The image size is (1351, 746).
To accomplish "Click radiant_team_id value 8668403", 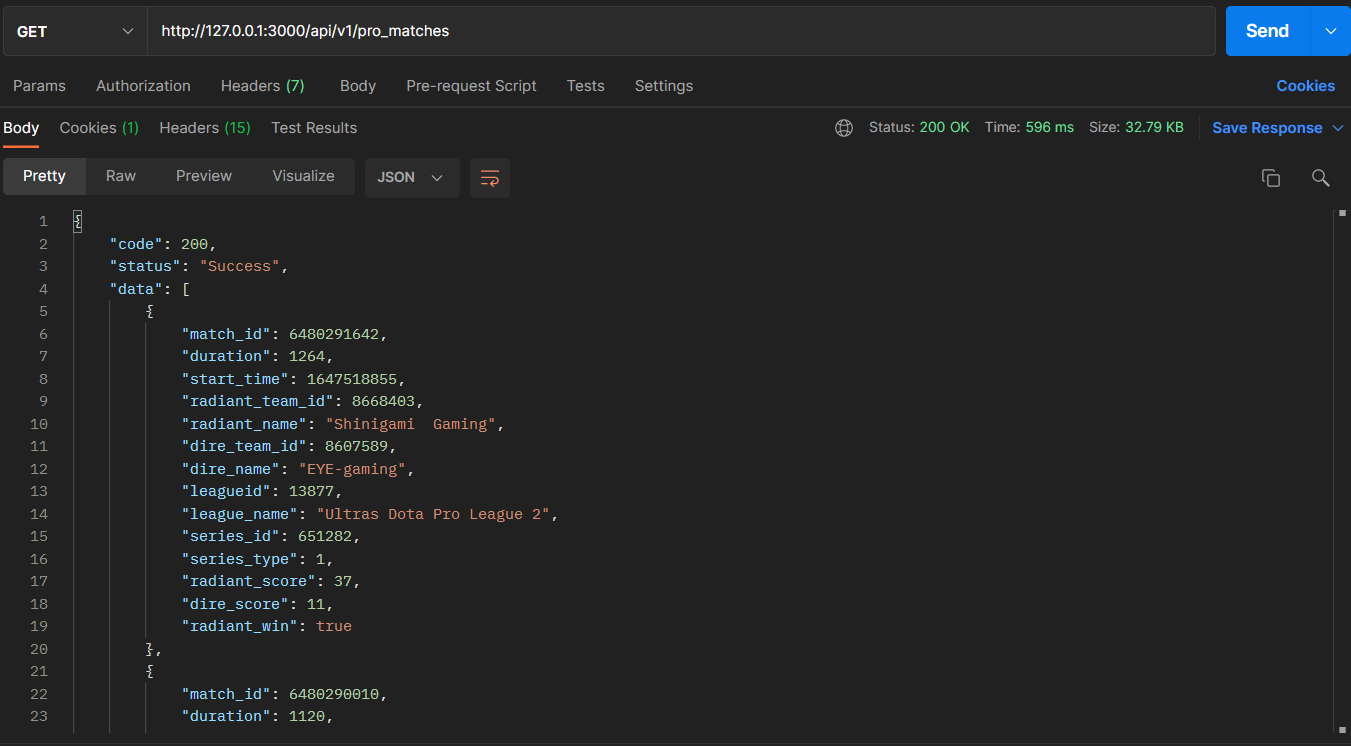I will [x=383, y=401].
